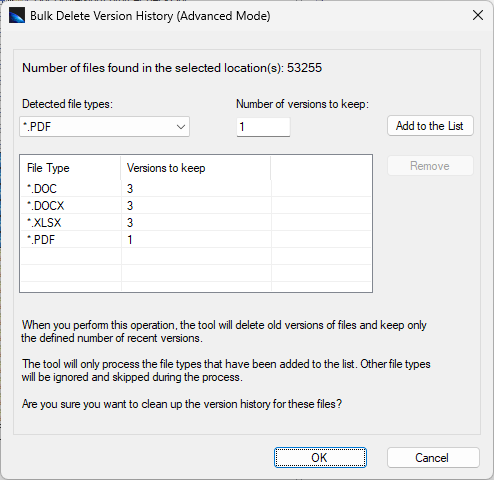Select the *.PDF row in list
Viewport: 494px width, 480px height.
196,240
